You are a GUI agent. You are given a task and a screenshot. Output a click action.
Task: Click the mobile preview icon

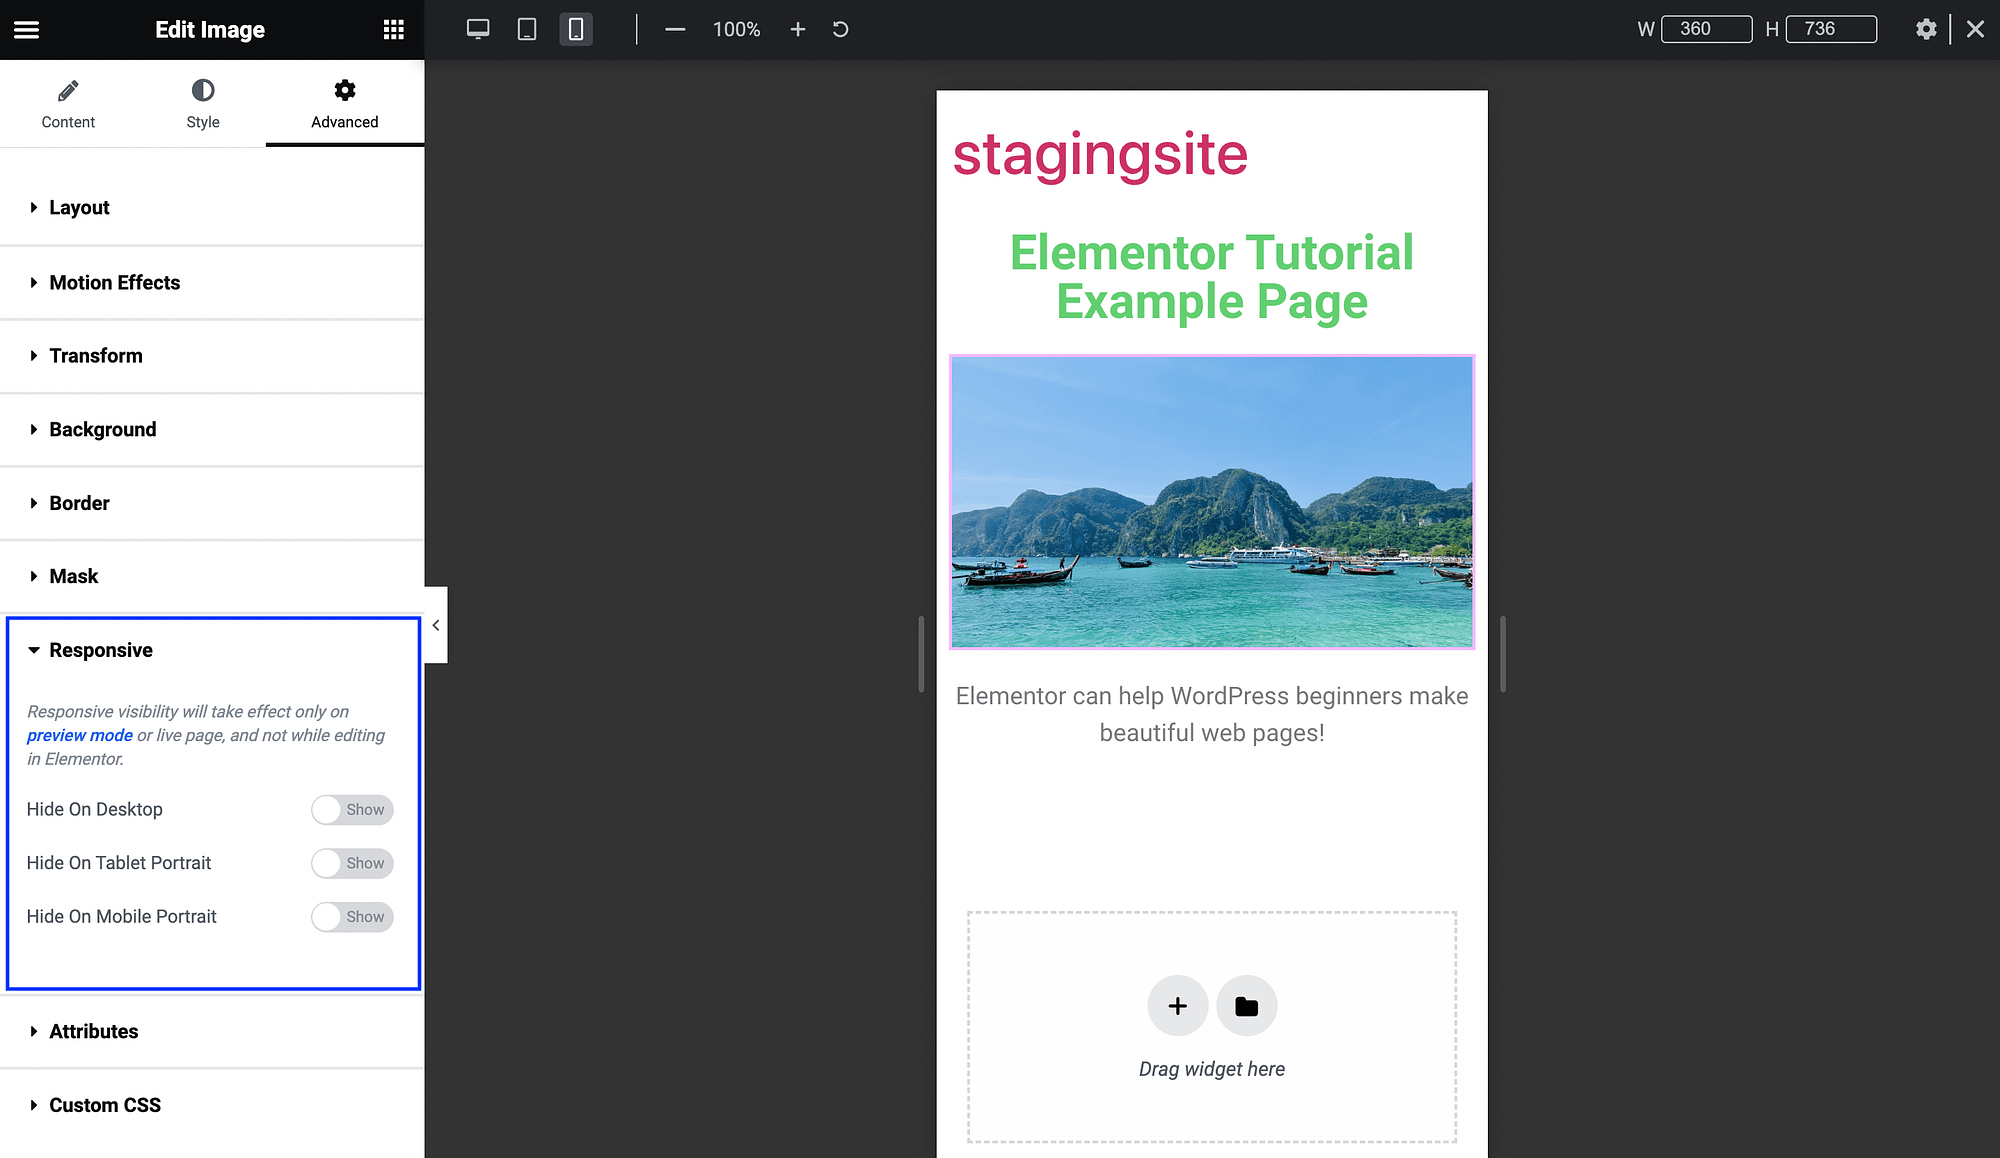575,30
